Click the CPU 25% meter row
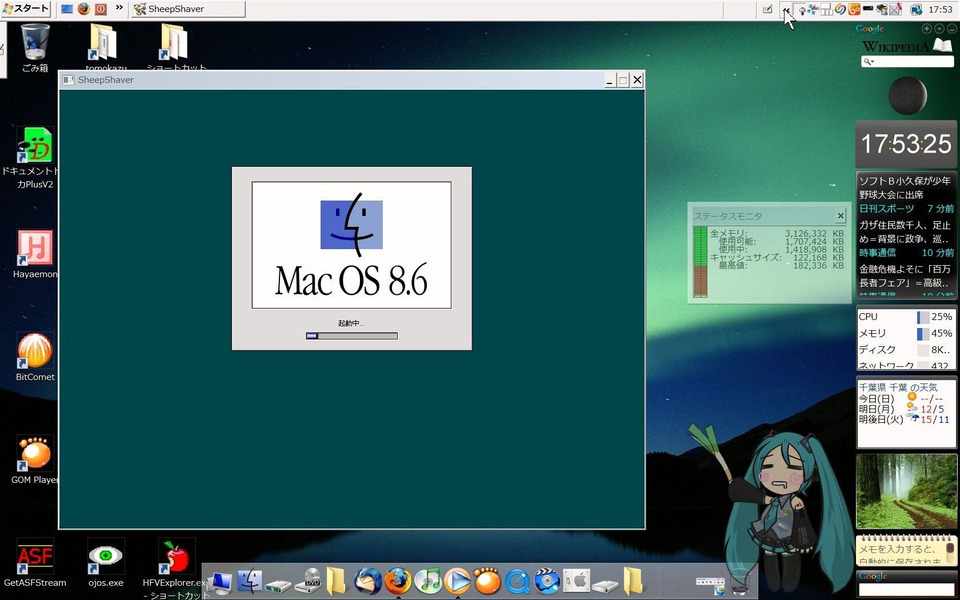This screenshot has width=960, height=600. (906, 317)
